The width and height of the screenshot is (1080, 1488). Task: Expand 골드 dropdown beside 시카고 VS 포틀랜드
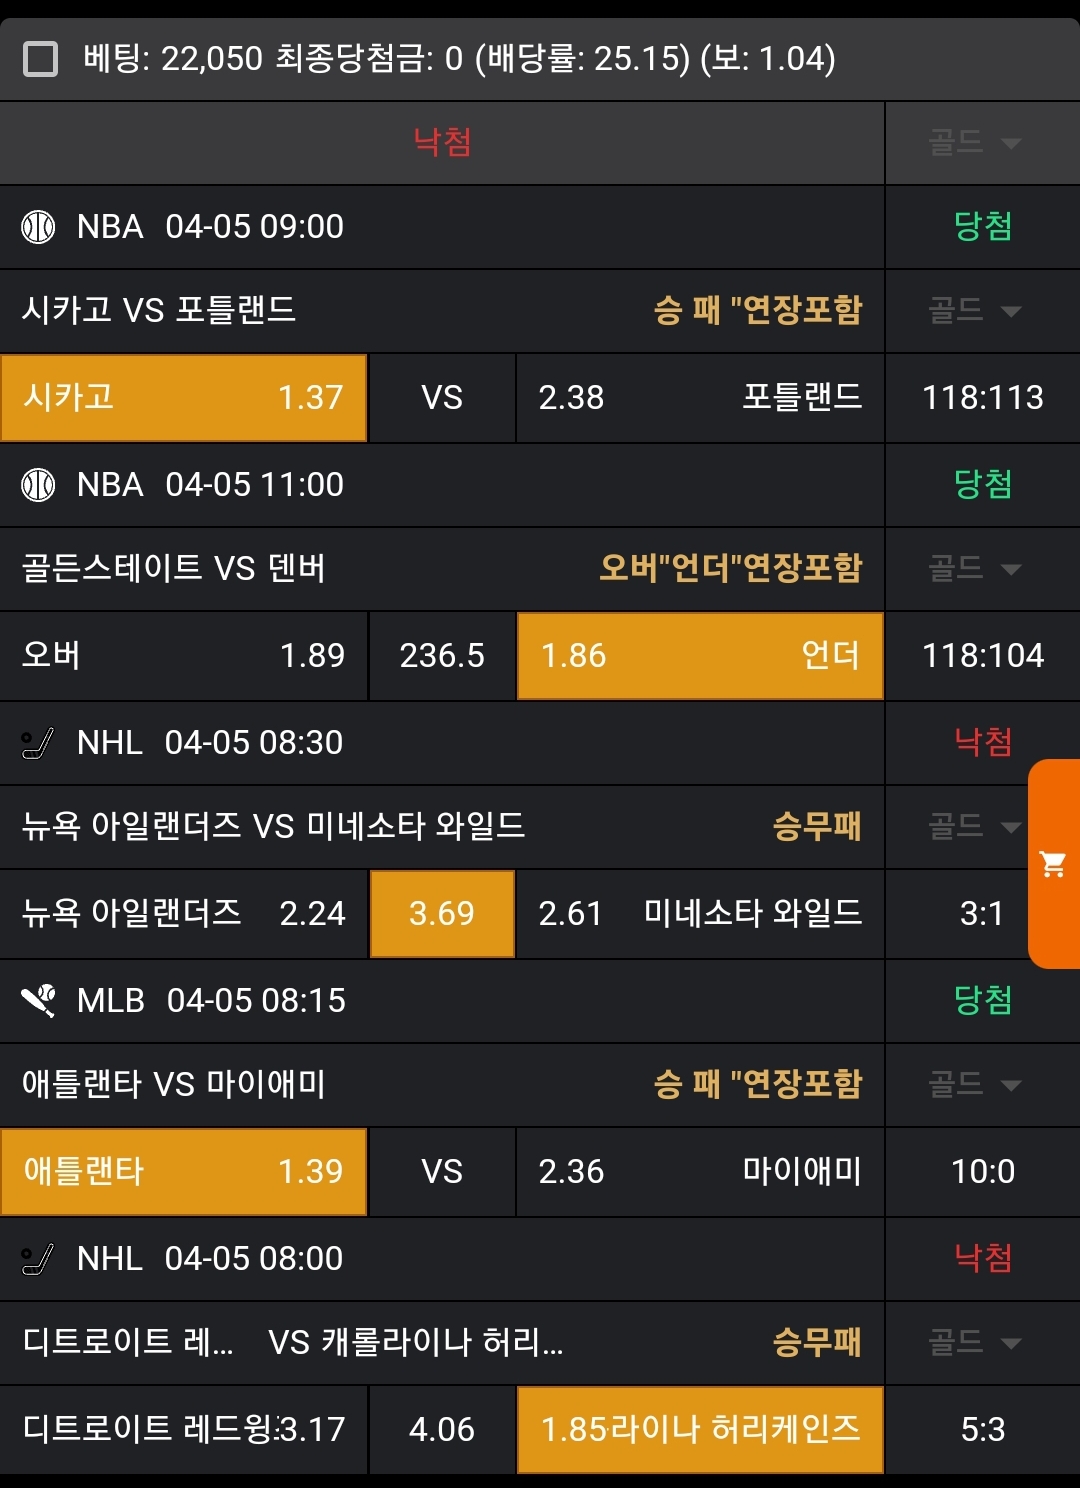tap(975, 311)
